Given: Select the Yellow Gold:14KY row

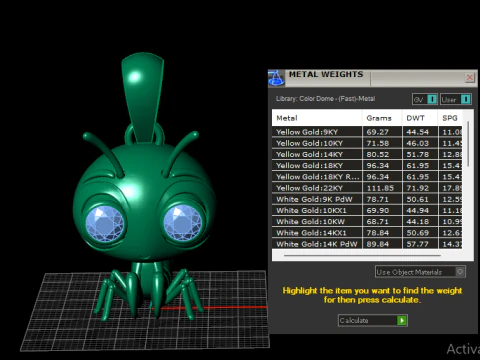Looking at the screenshot, I should (367, 154).
